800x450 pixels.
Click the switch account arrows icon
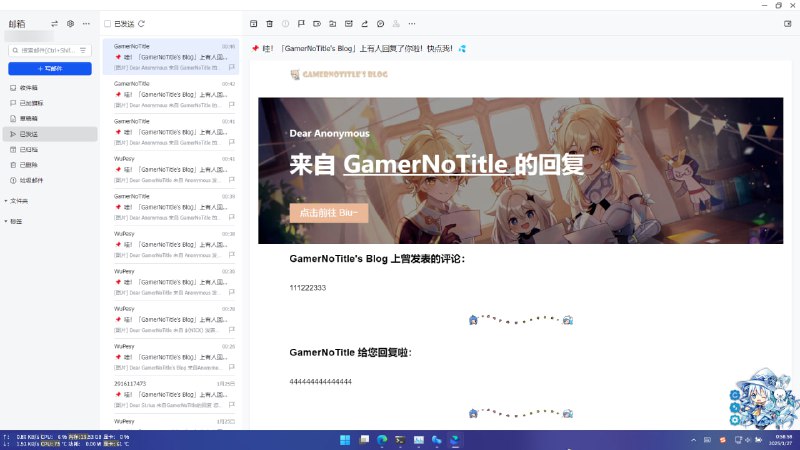[54, 23]
